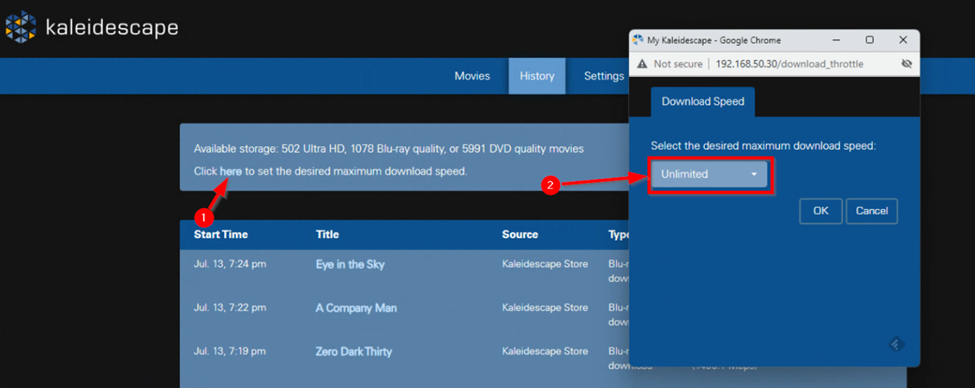The height and width of the screenshot is (388, 975).
Task: Click the popup window favicon
Action: (637, 40)
